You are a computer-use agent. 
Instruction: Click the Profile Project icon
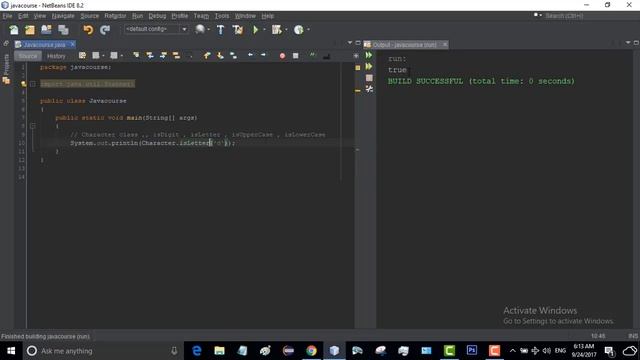298,30
